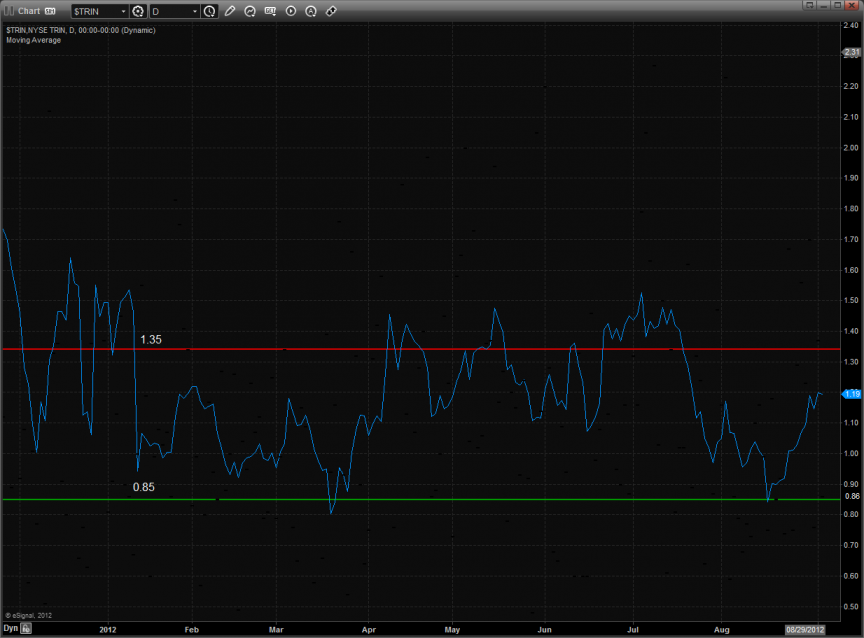
Task: Open the SET icon dropdown menu
Action: pyautogui.click(x=271, y=11)
